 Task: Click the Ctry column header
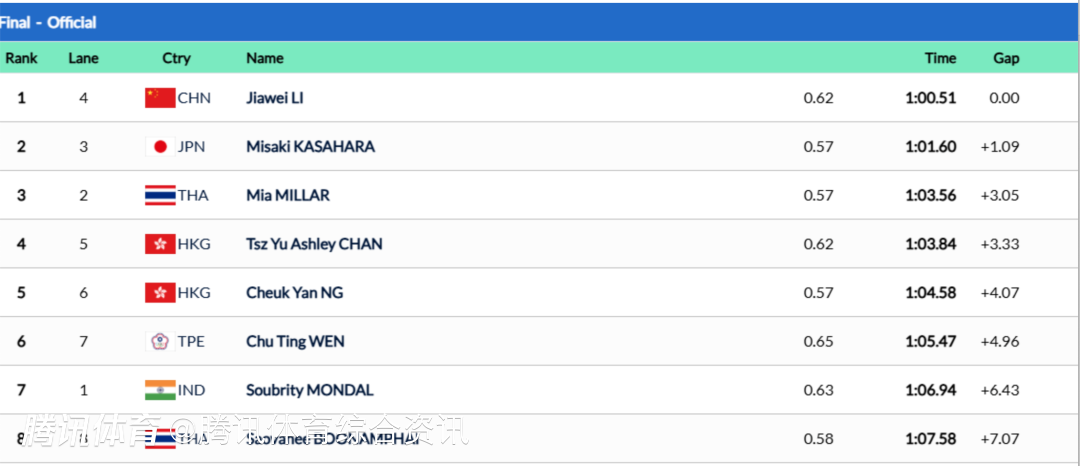coord(176,58)
